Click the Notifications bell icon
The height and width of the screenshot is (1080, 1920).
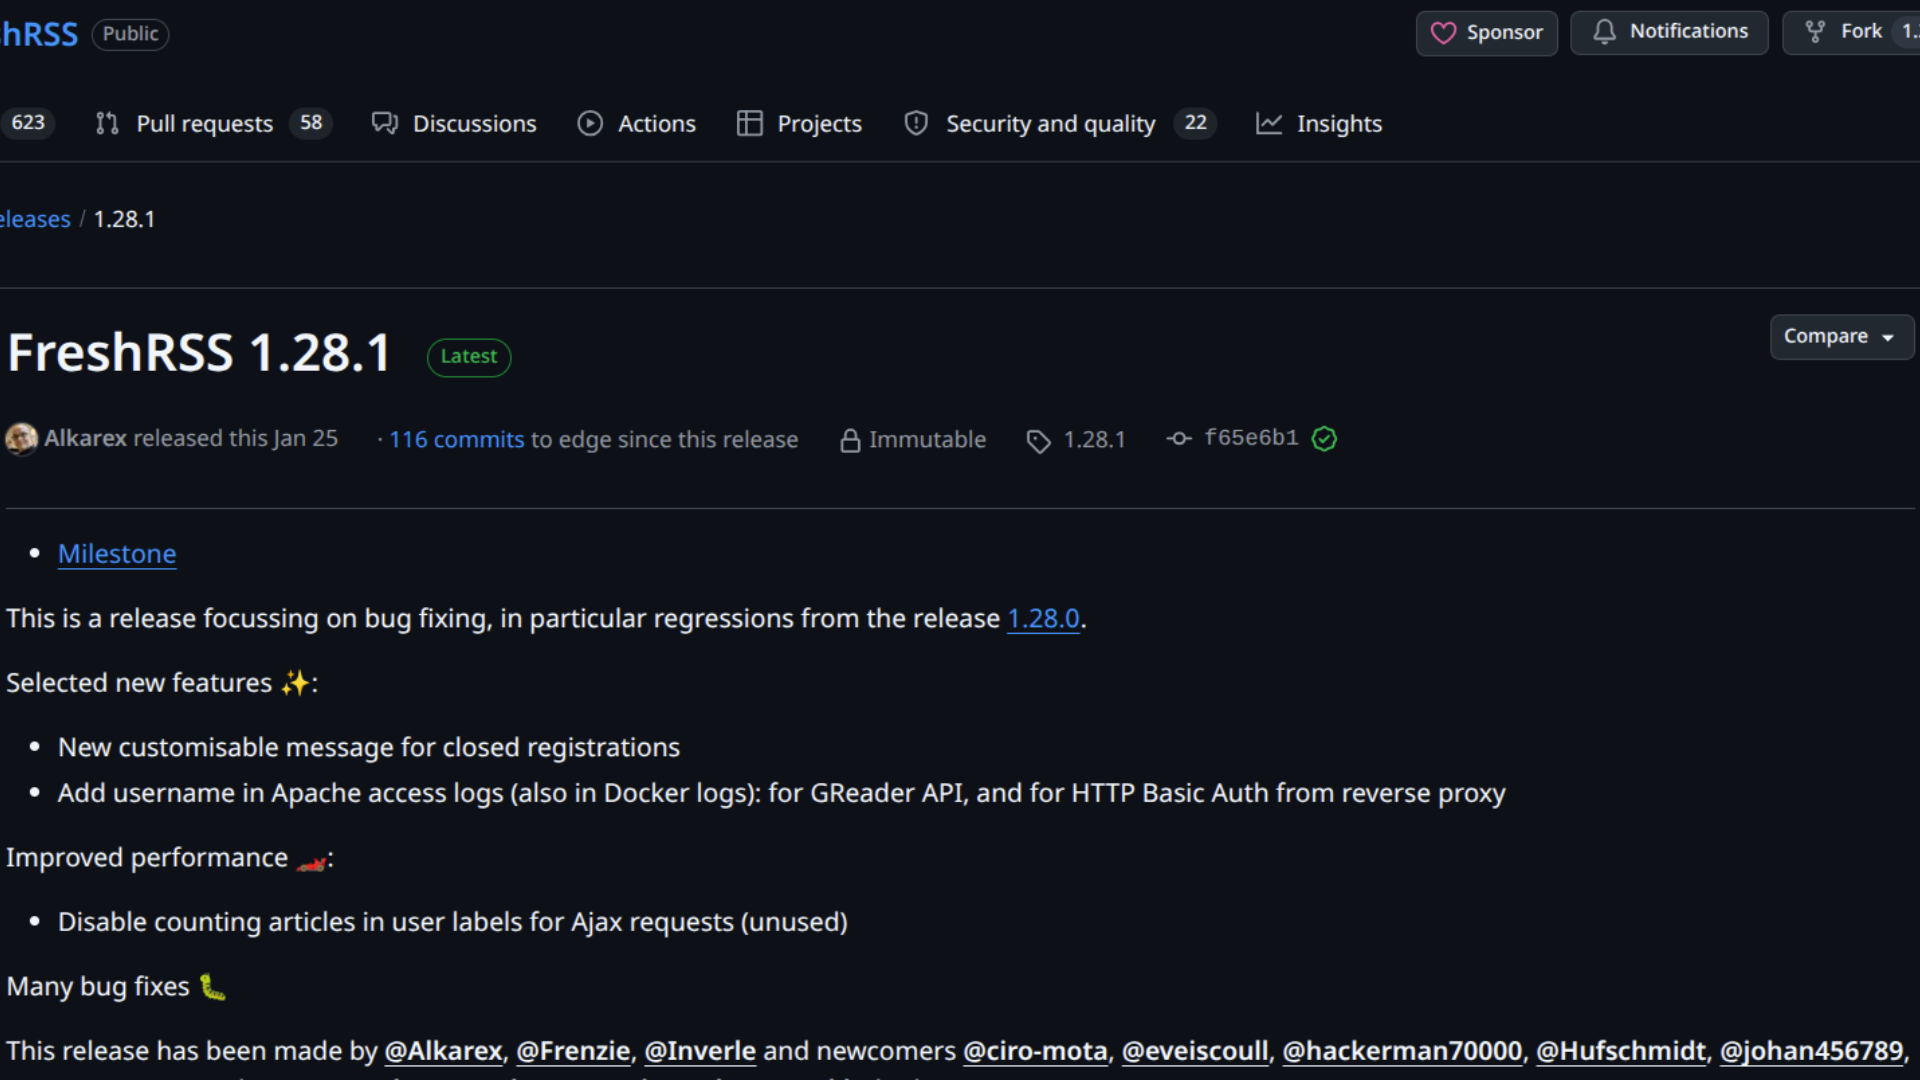1604,32
